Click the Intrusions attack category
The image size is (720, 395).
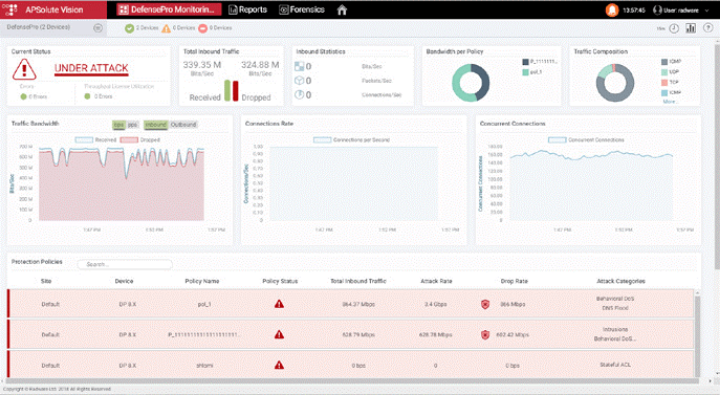click(x=615, y=329)
